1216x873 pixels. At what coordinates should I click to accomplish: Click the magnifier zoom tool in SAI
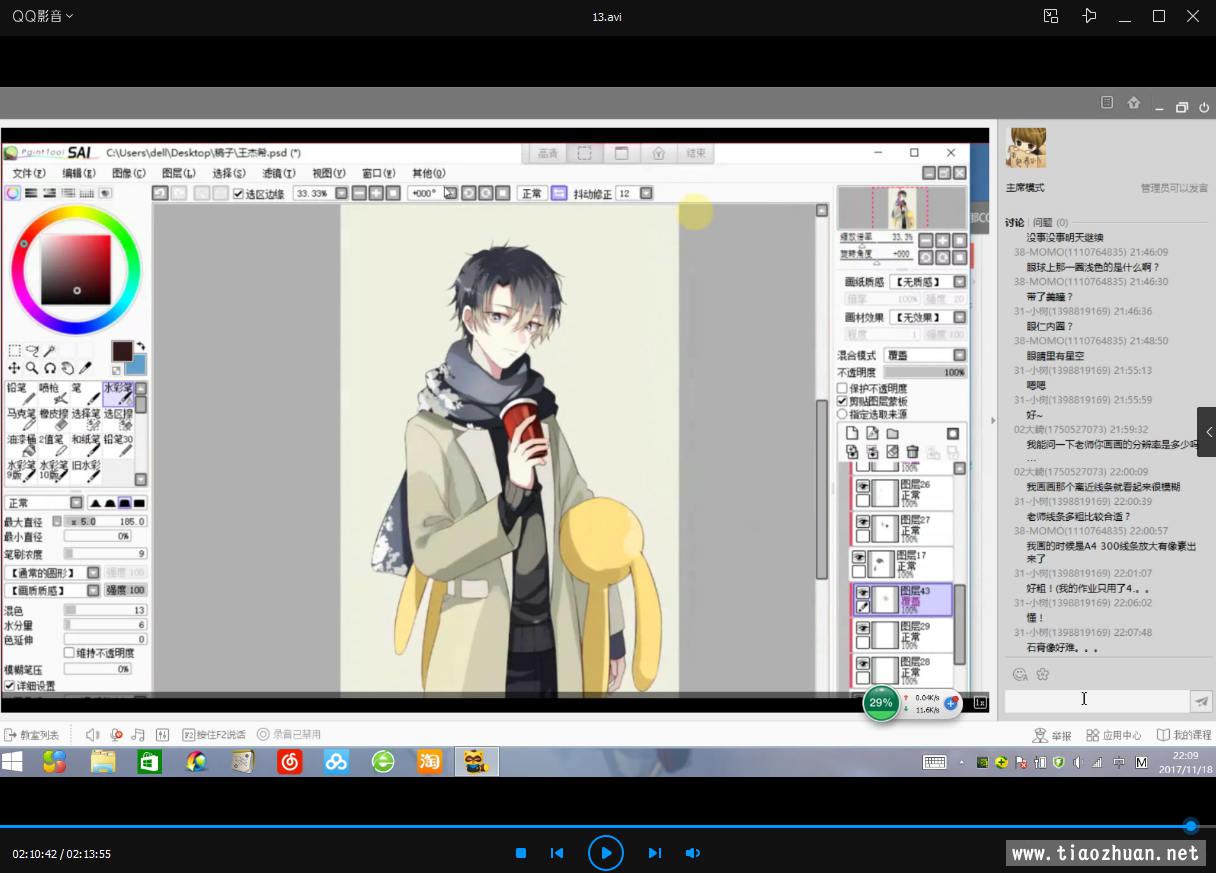coord(32,368)
